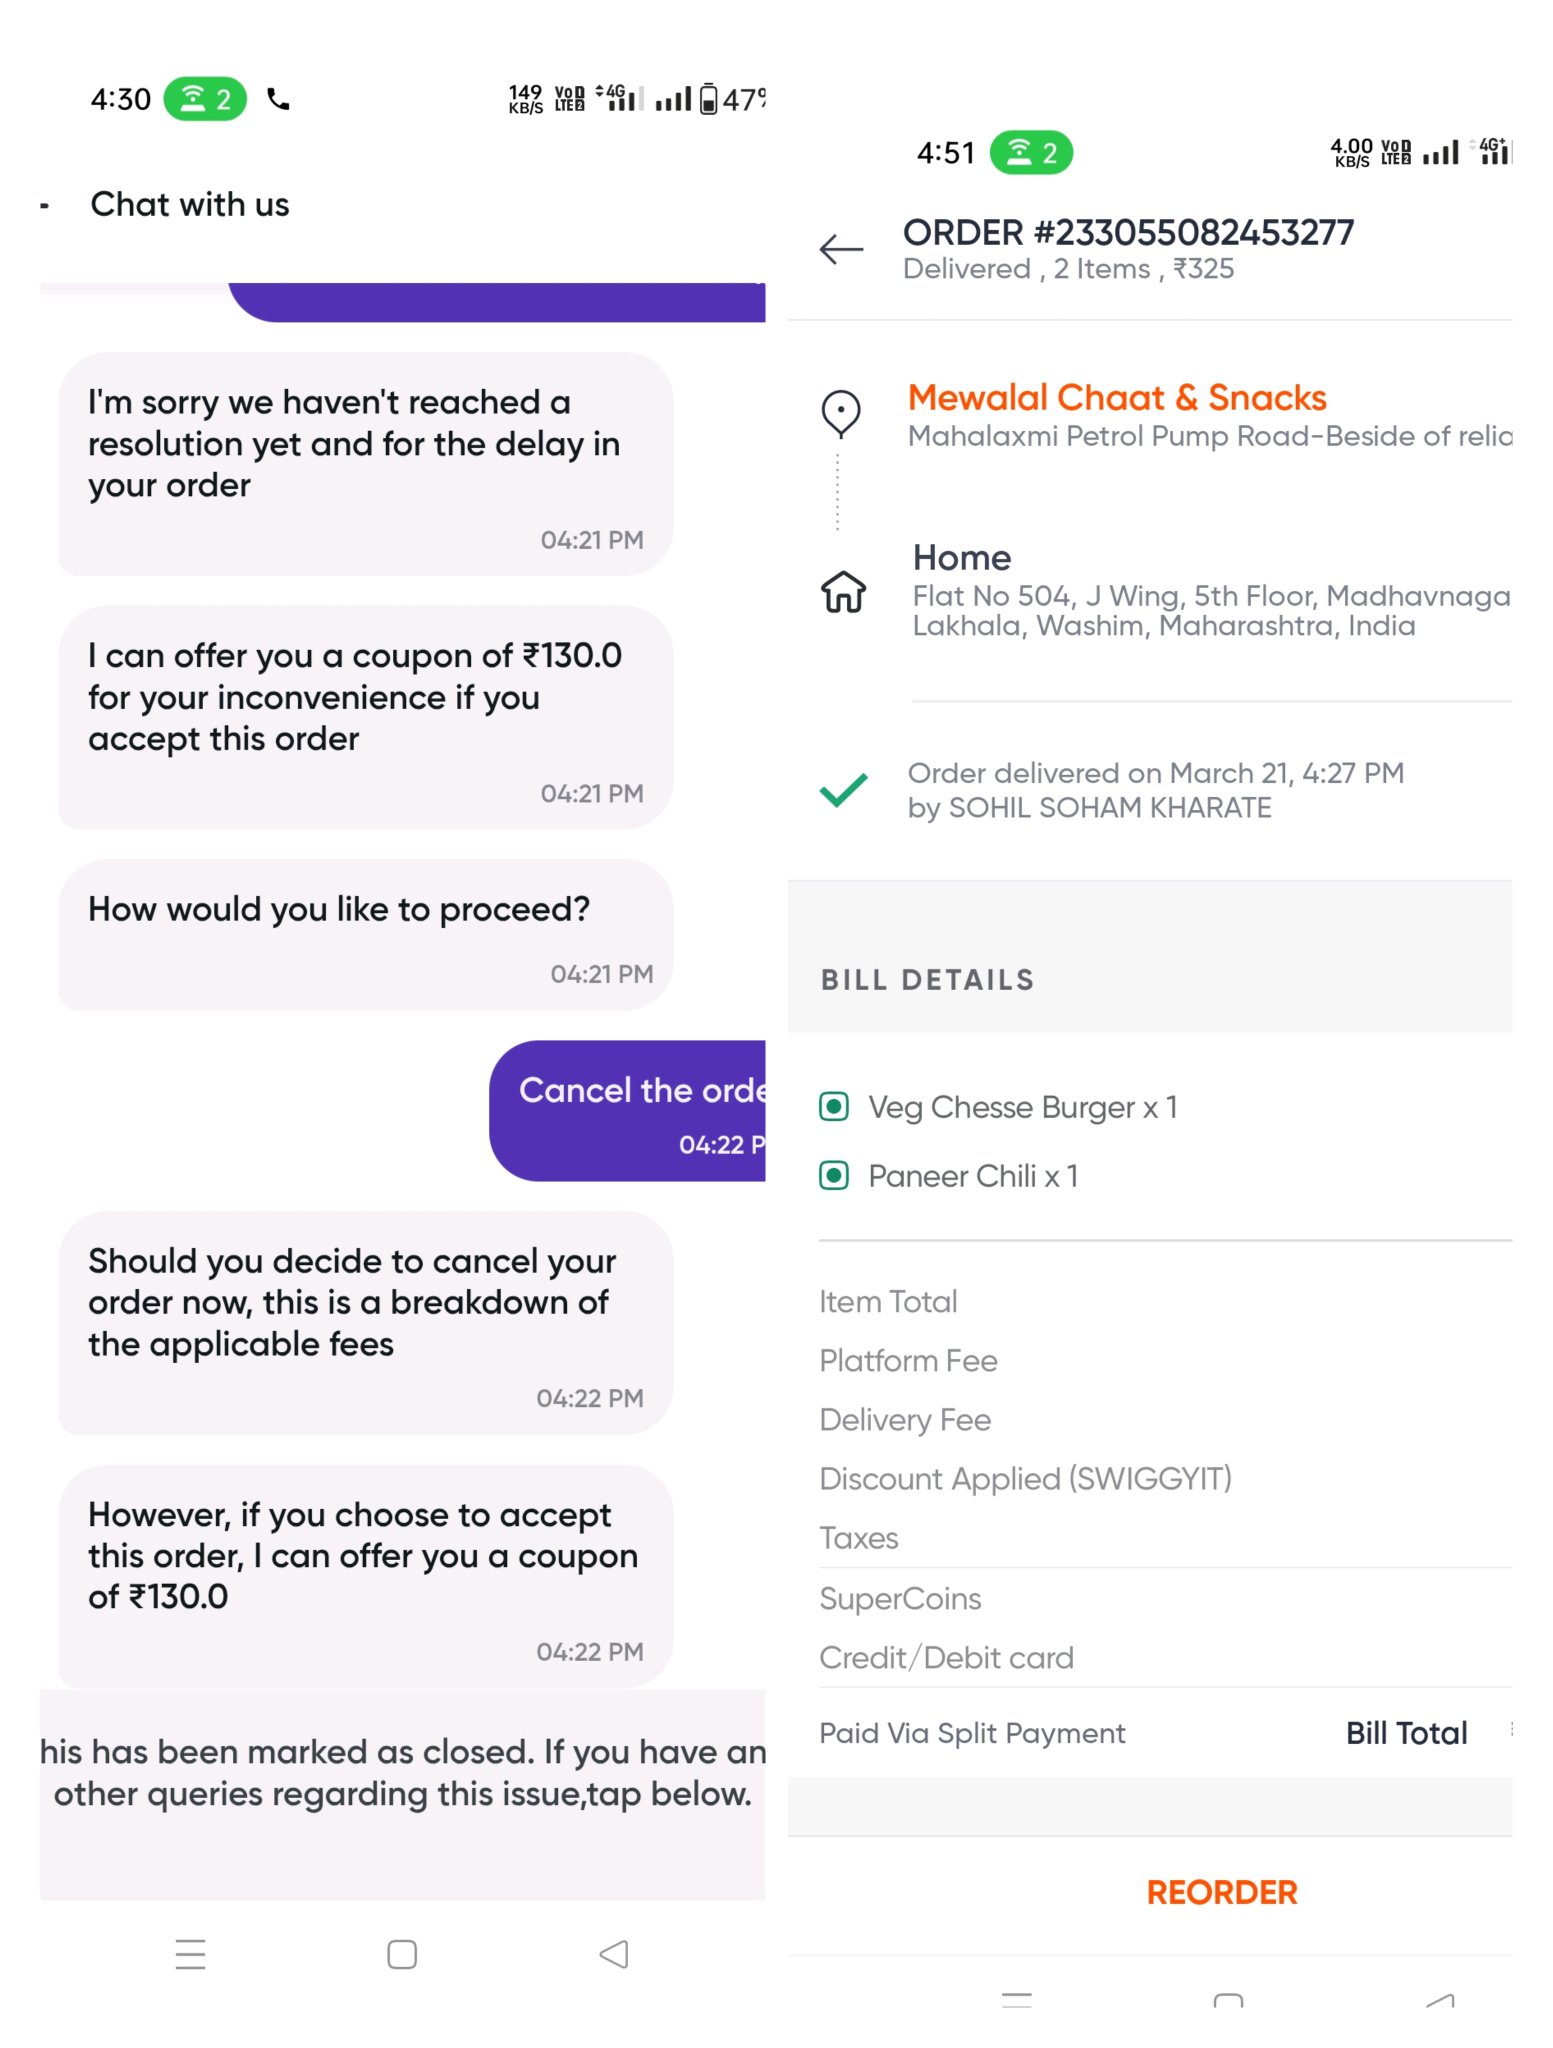Screen dimensions: 1553x2048
Task: Tap the Home address house icon
Action: tap(843, 591)
